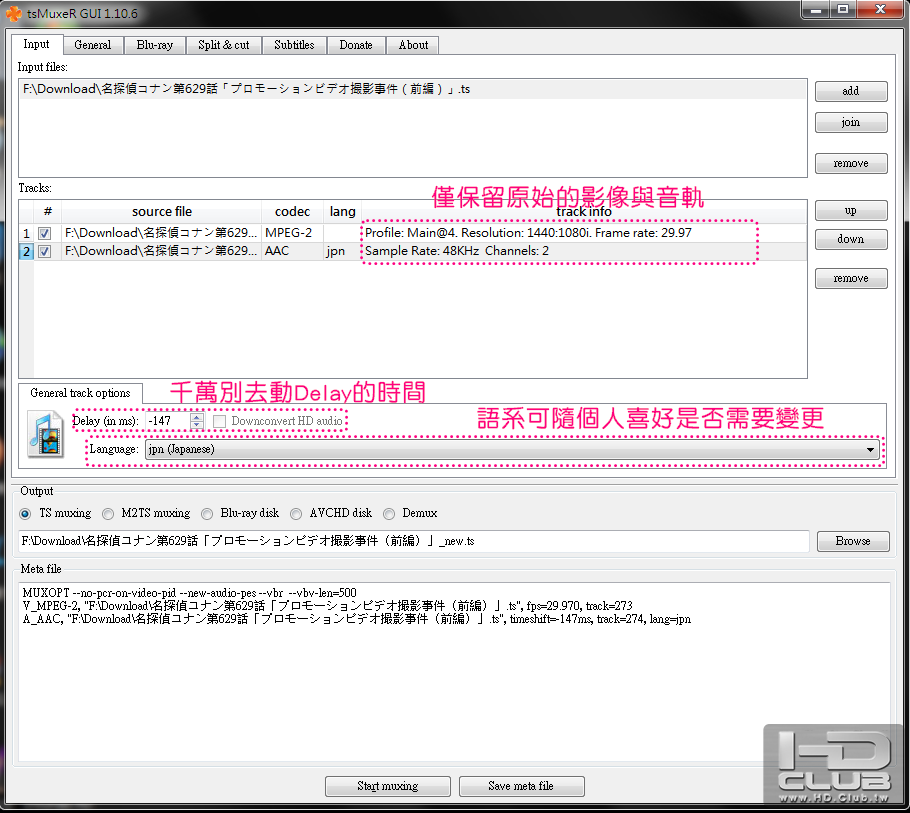Click Start muxing button
The height and width of the screenshot is (813, 910).
[x=388, y=786]
